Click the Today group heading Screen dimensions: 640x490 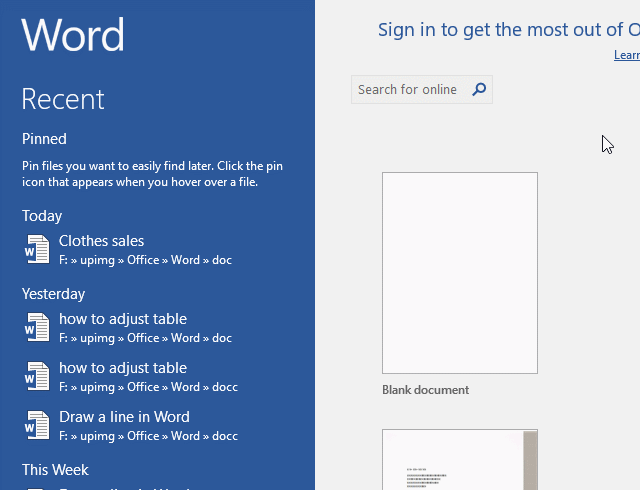tap(42, 216)
